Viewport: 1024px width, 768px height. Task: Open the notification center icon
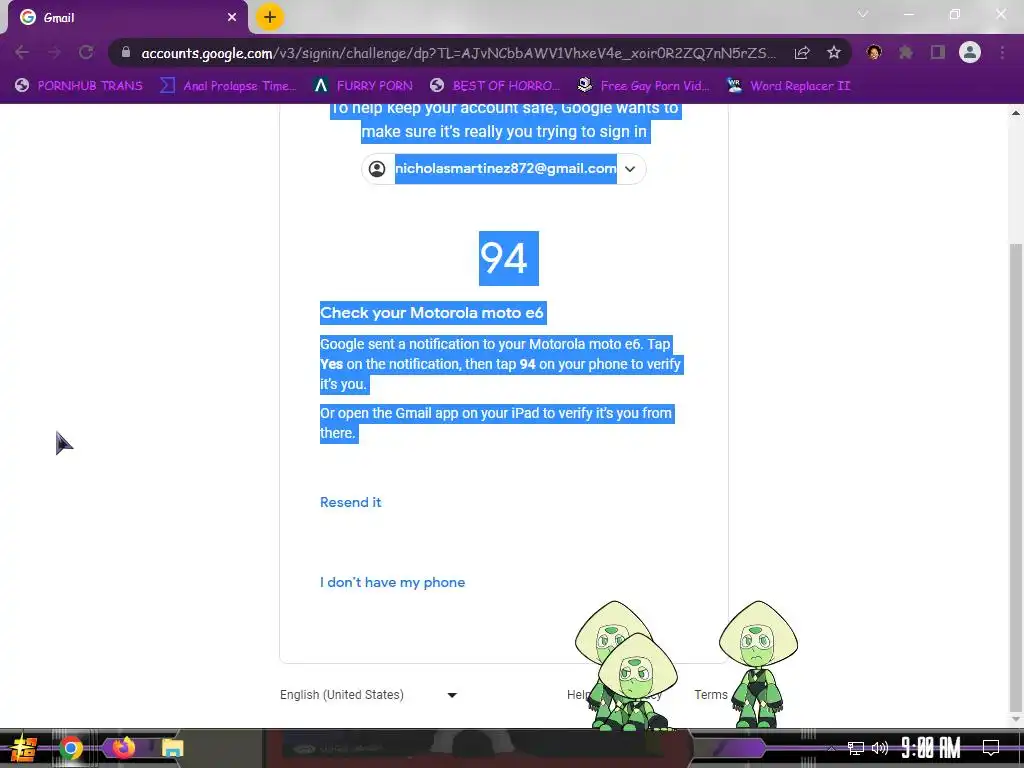[991, 748]
